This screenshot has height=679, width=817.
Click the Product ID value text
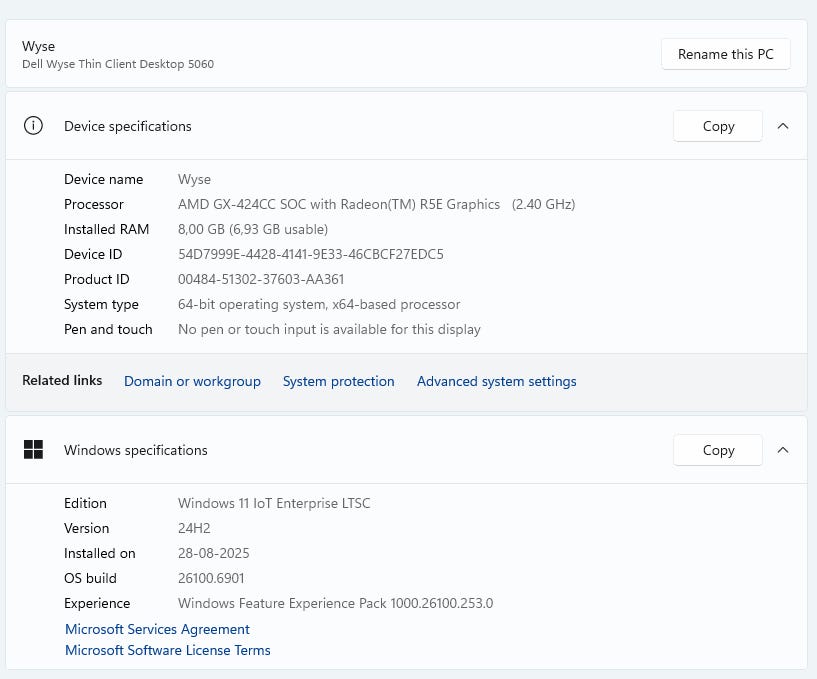[260, 279]
